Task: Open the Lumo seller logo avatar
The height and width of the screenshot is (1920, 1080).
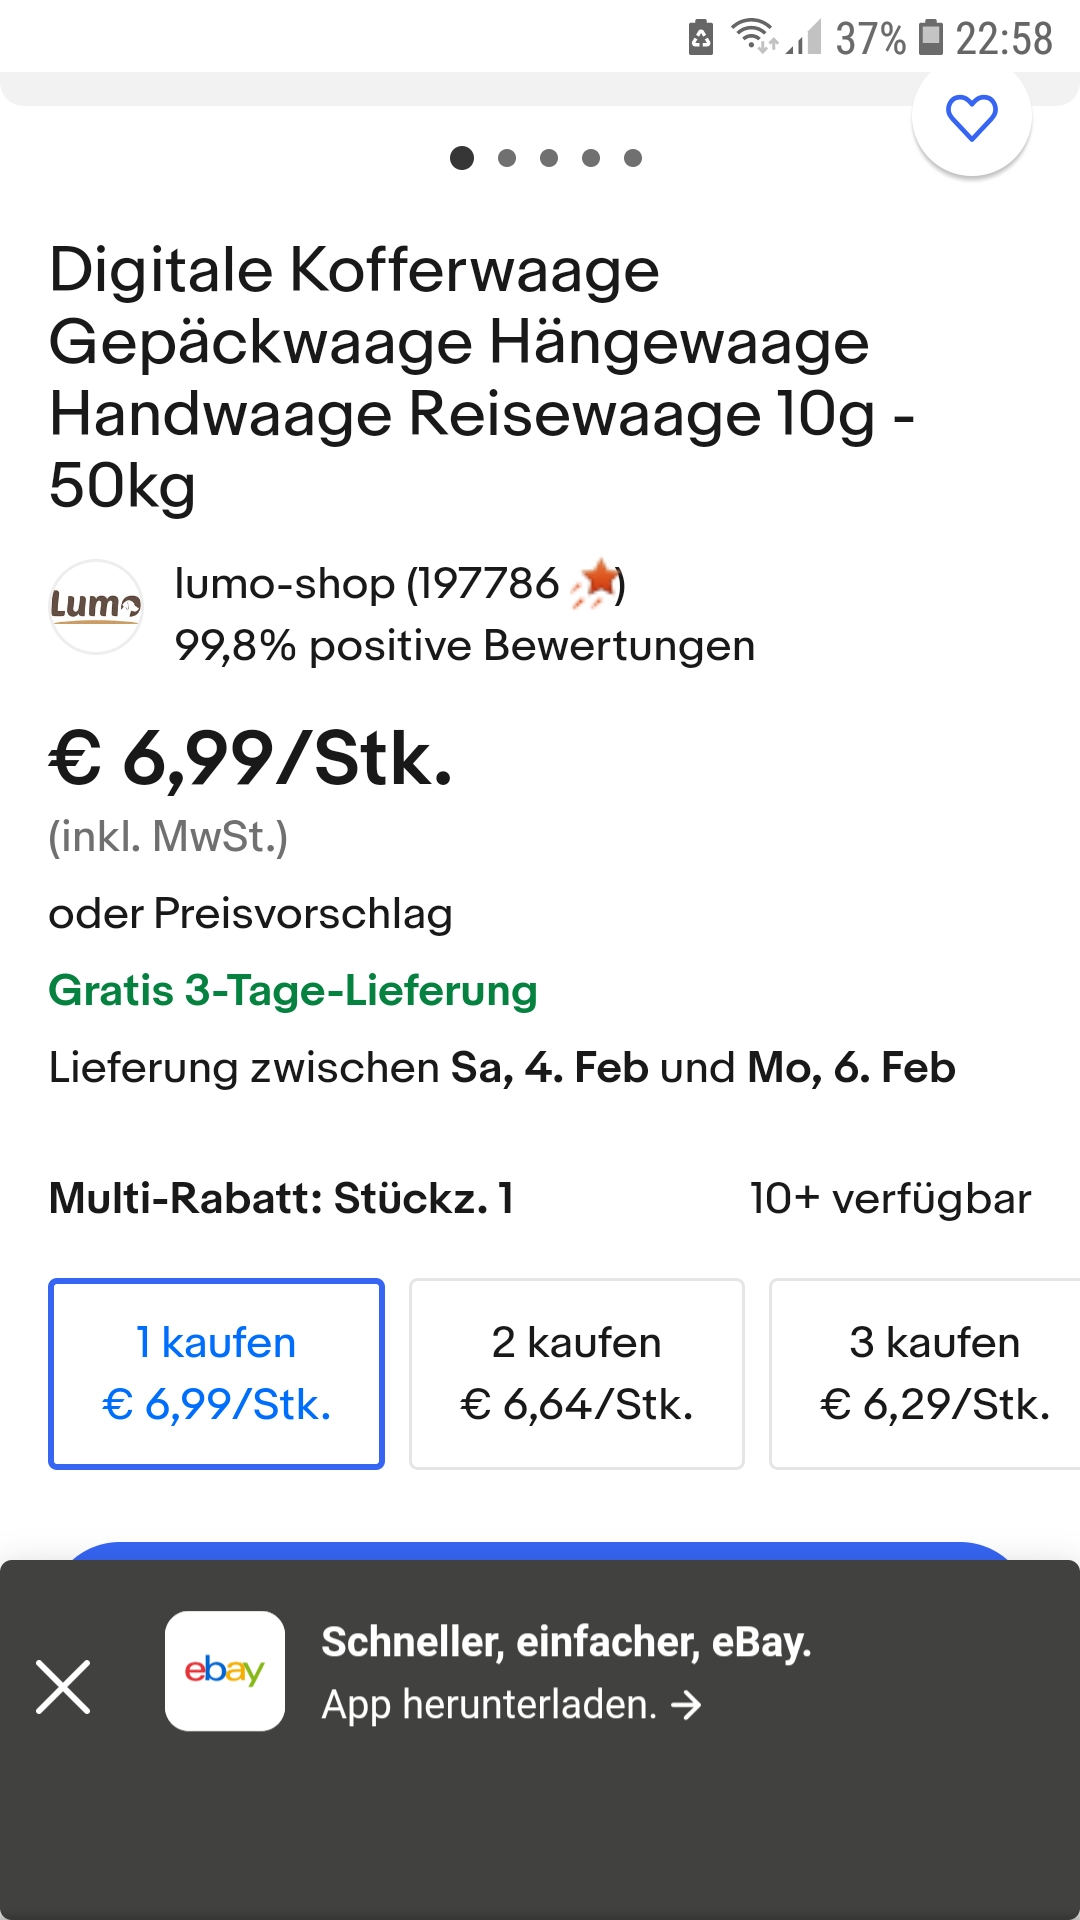Action: coord(96,606)
